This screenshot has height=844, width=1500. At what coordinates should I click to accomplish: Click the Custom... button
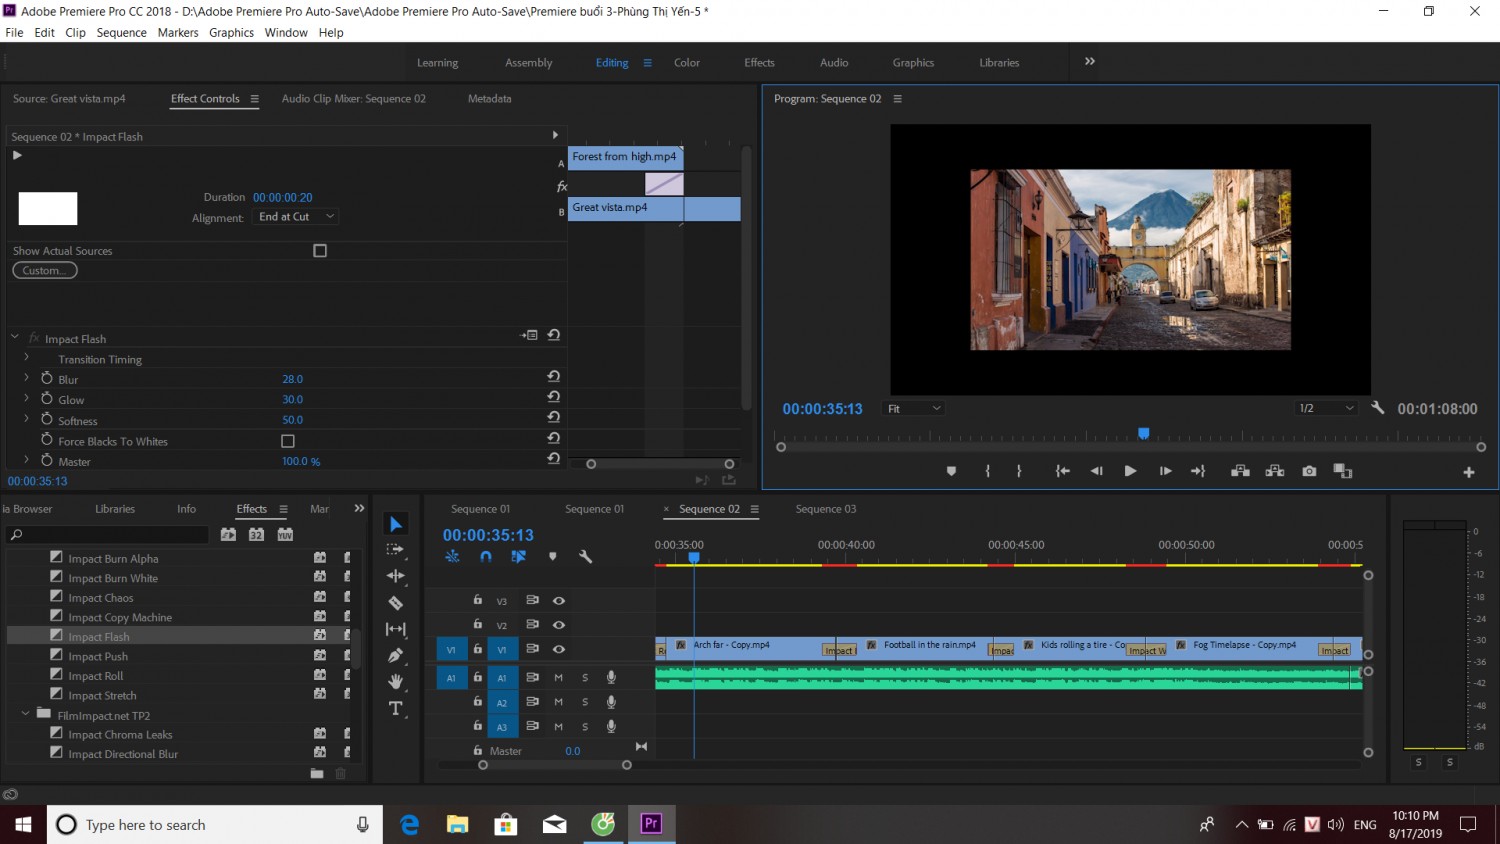tap(45, 271)
